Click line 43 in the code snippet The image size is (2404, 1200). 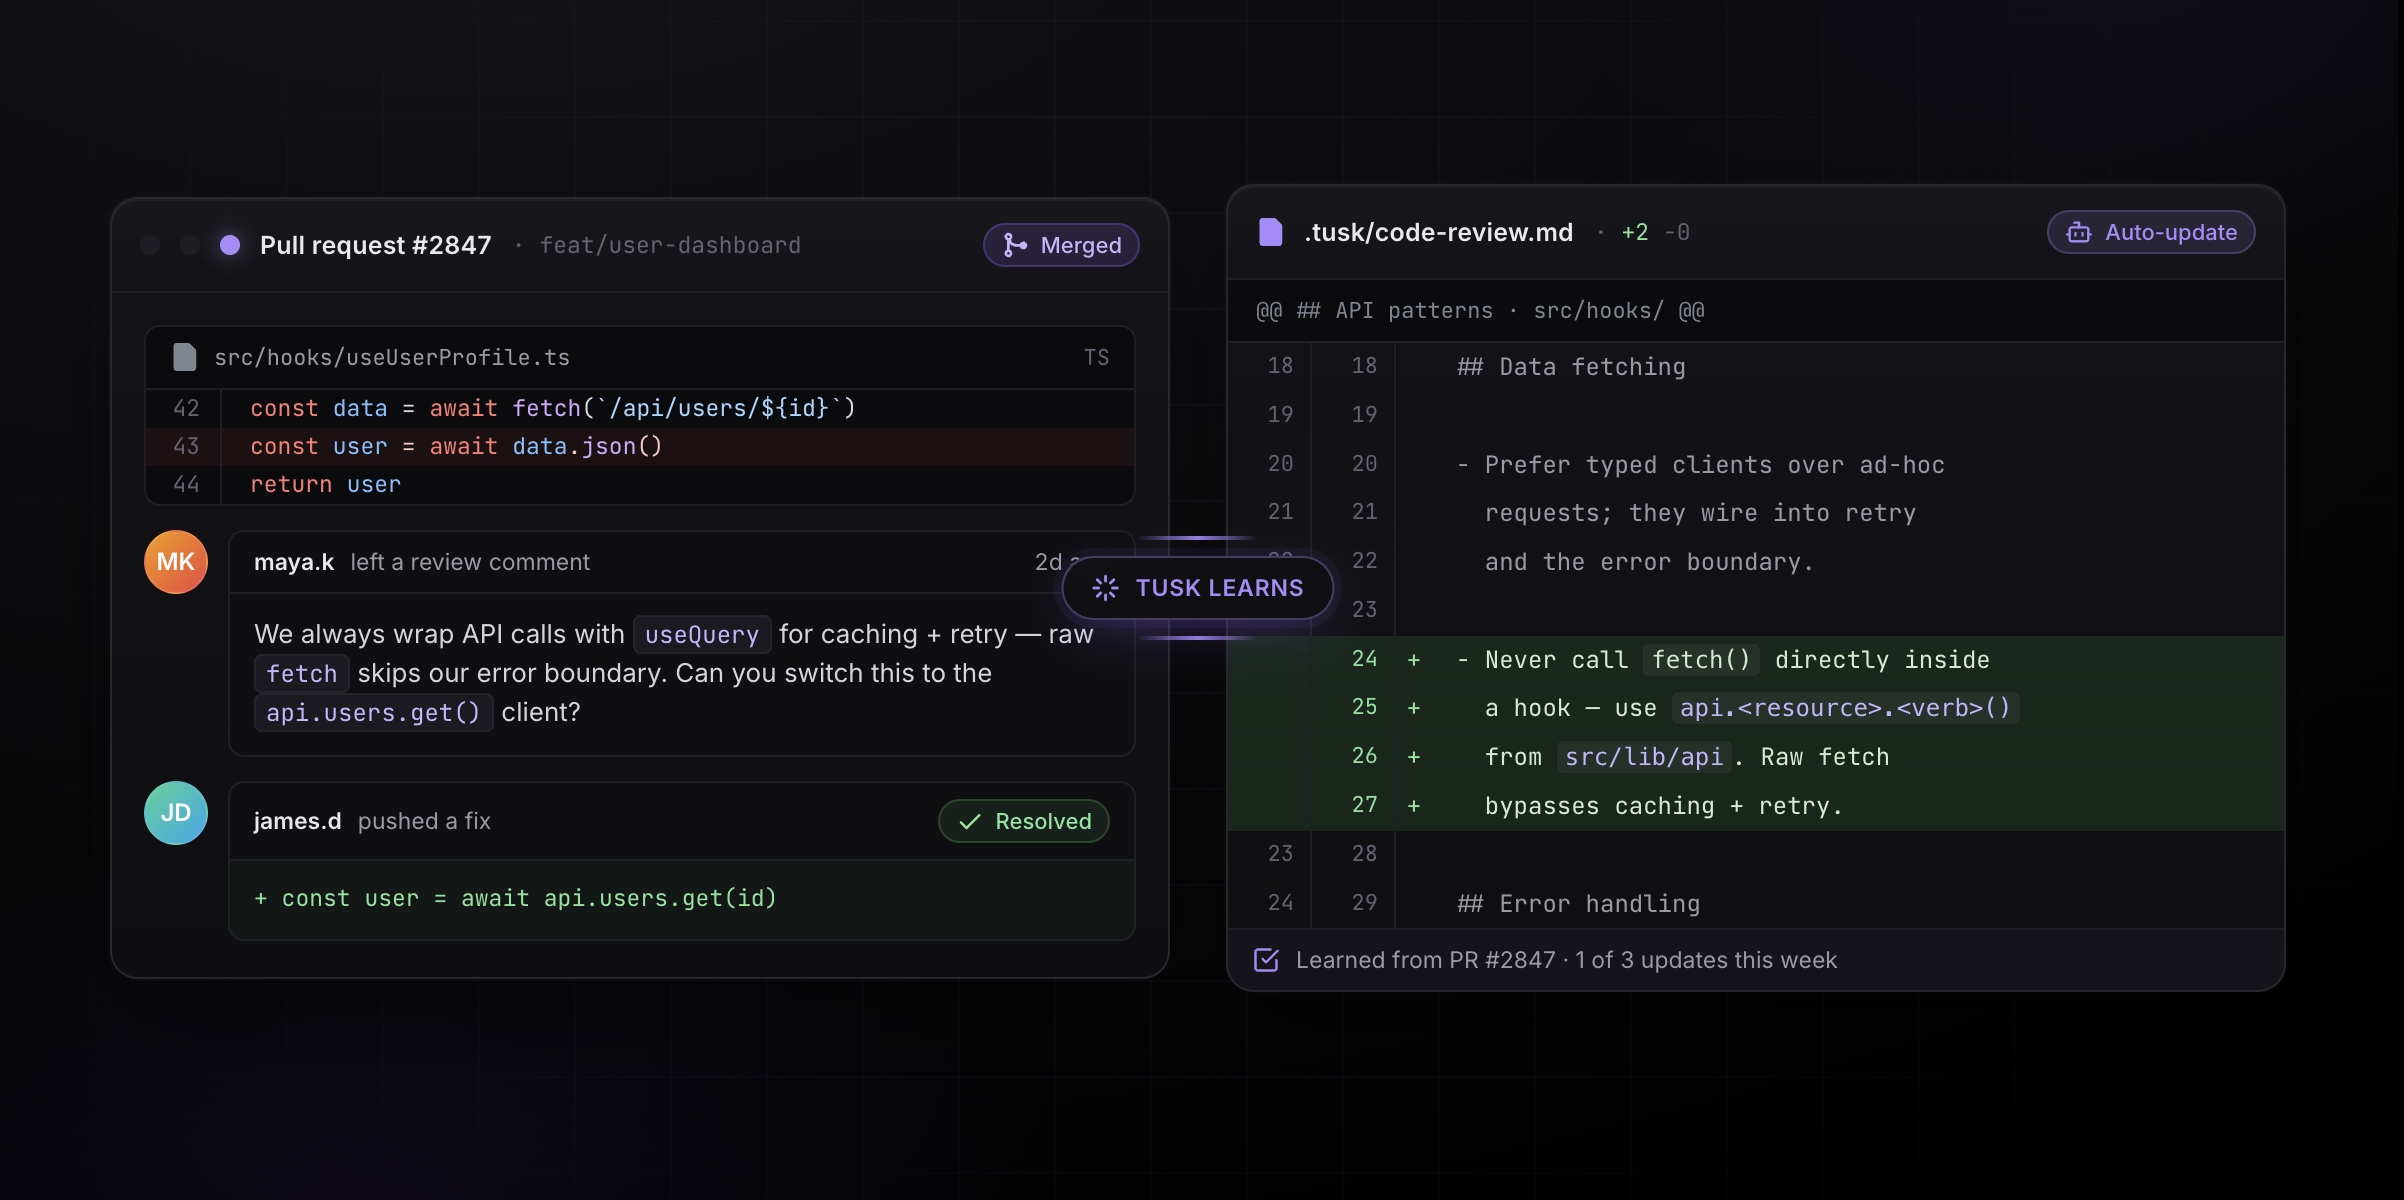(x=455, y=446)
